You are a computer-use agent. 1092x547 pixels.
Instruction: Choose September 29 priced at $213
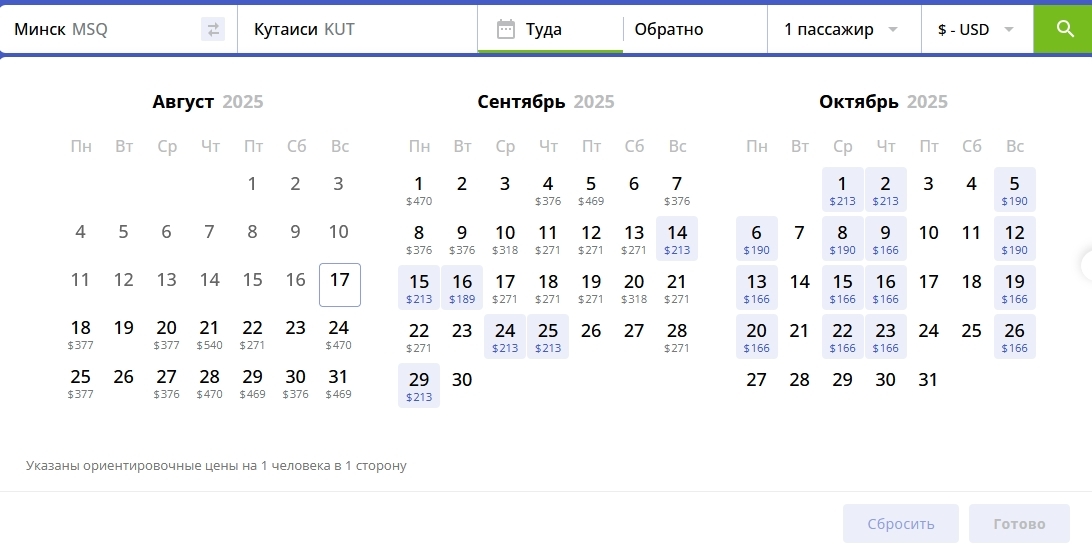[x=419, y=385]
